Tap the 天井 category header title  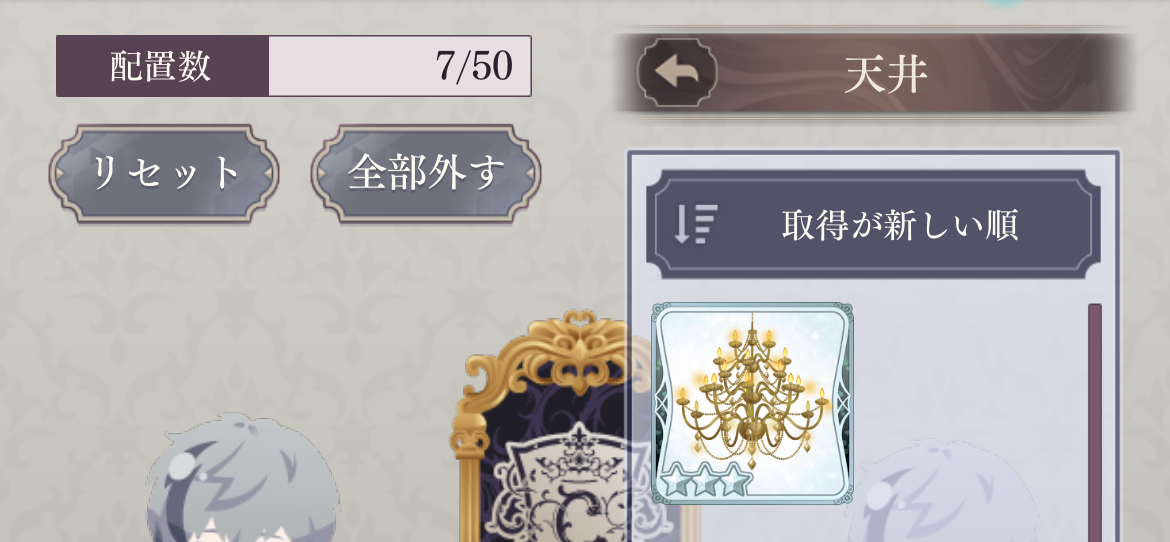(x=886, y=73)
